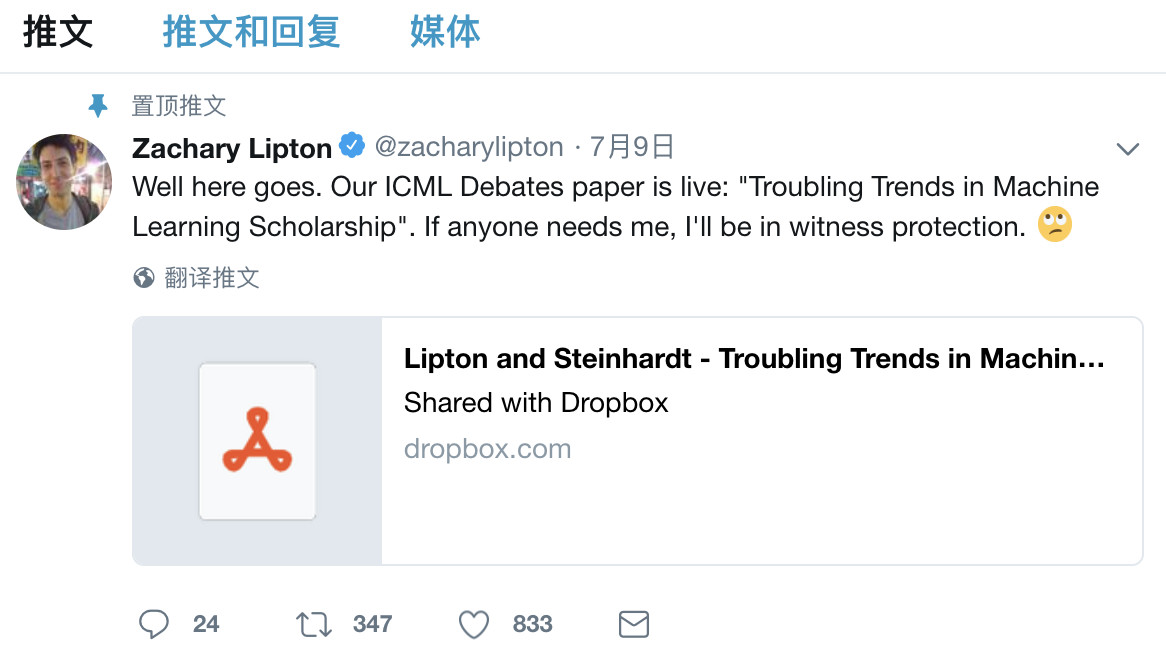The image size is (1166, 664).
Task: Open the 推文和回复 tab
Action: [251, 32]
